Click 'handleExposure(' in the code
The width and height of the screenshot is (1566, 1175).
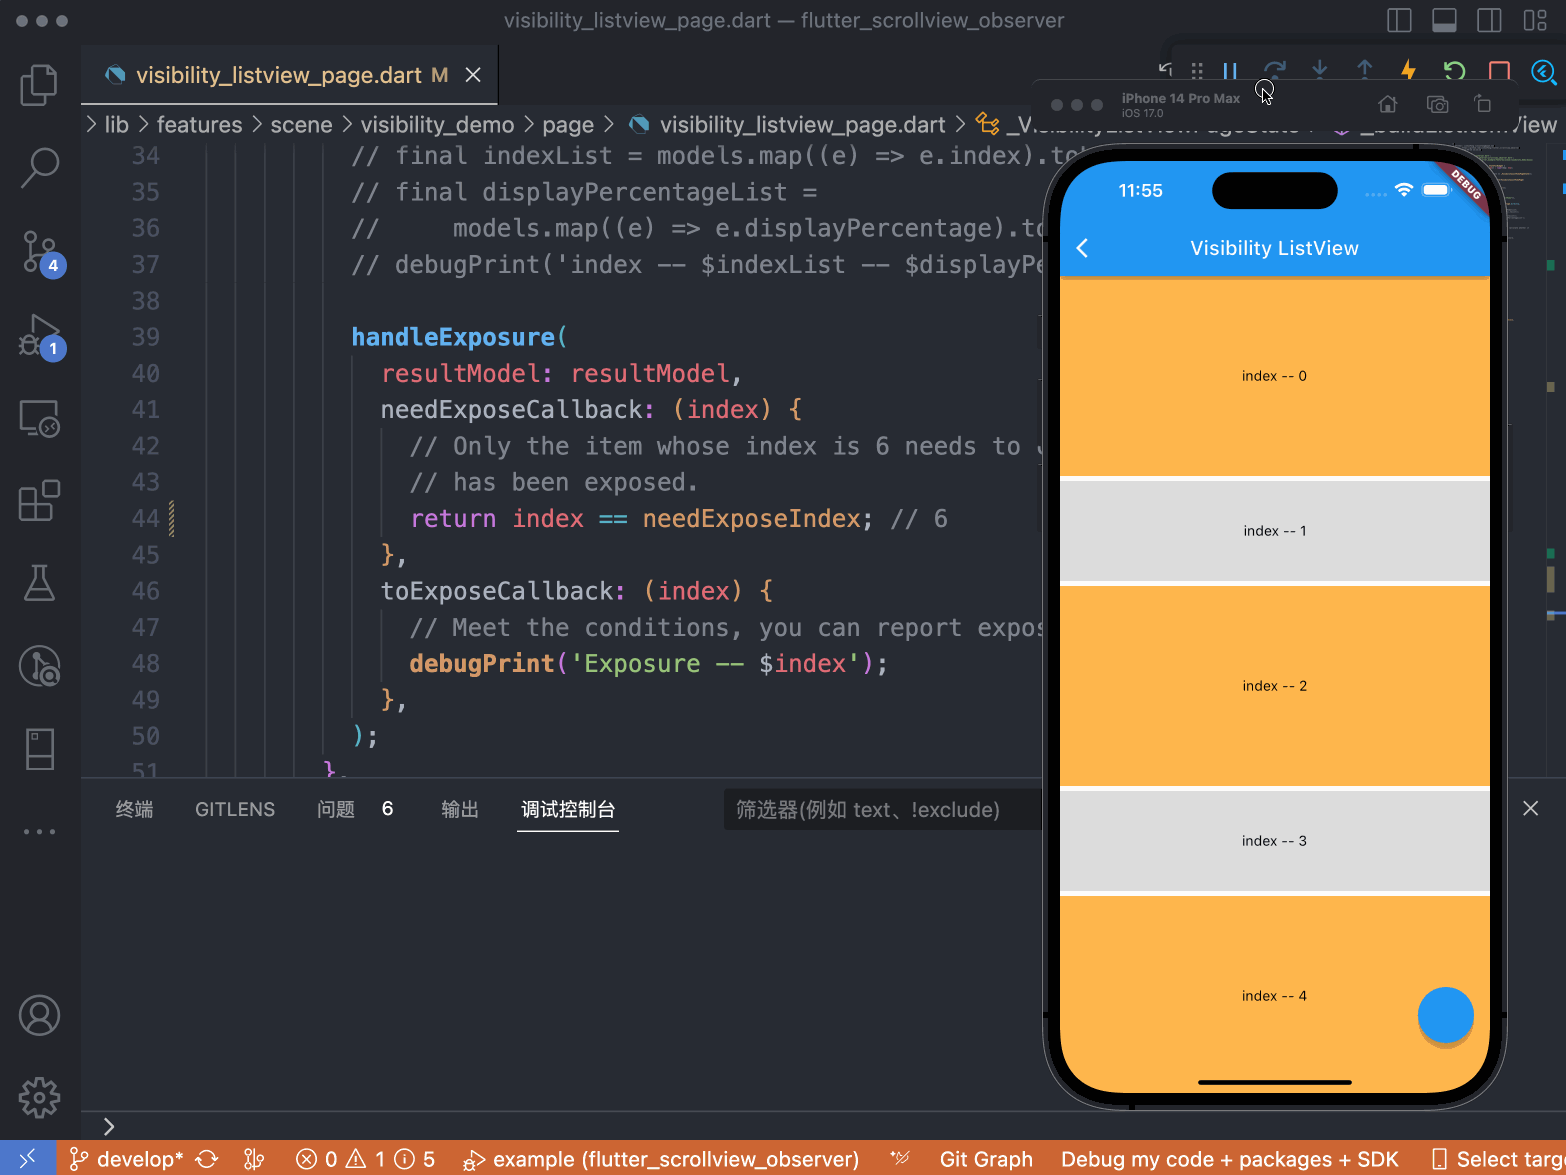click(x=459, y=337)
